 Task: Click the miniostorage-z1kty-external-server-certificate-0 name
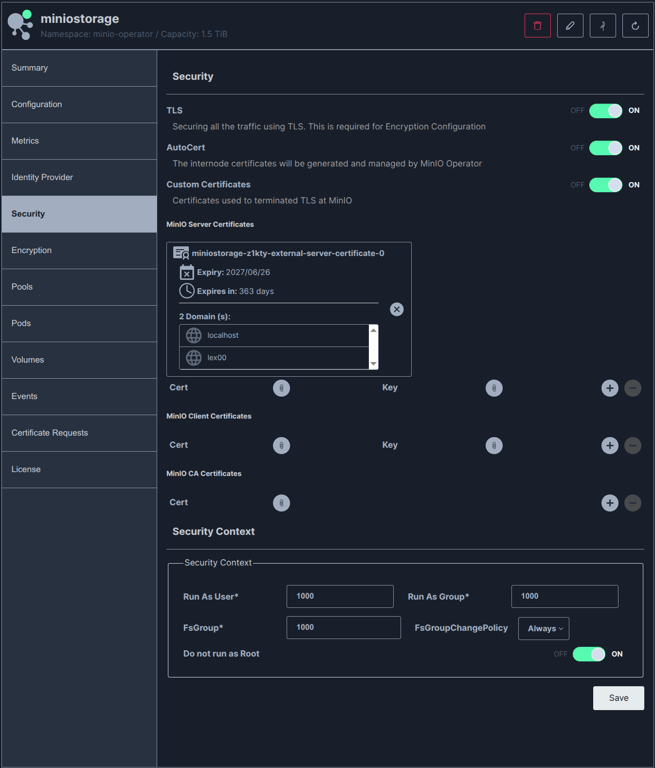(x=288, y=253)
